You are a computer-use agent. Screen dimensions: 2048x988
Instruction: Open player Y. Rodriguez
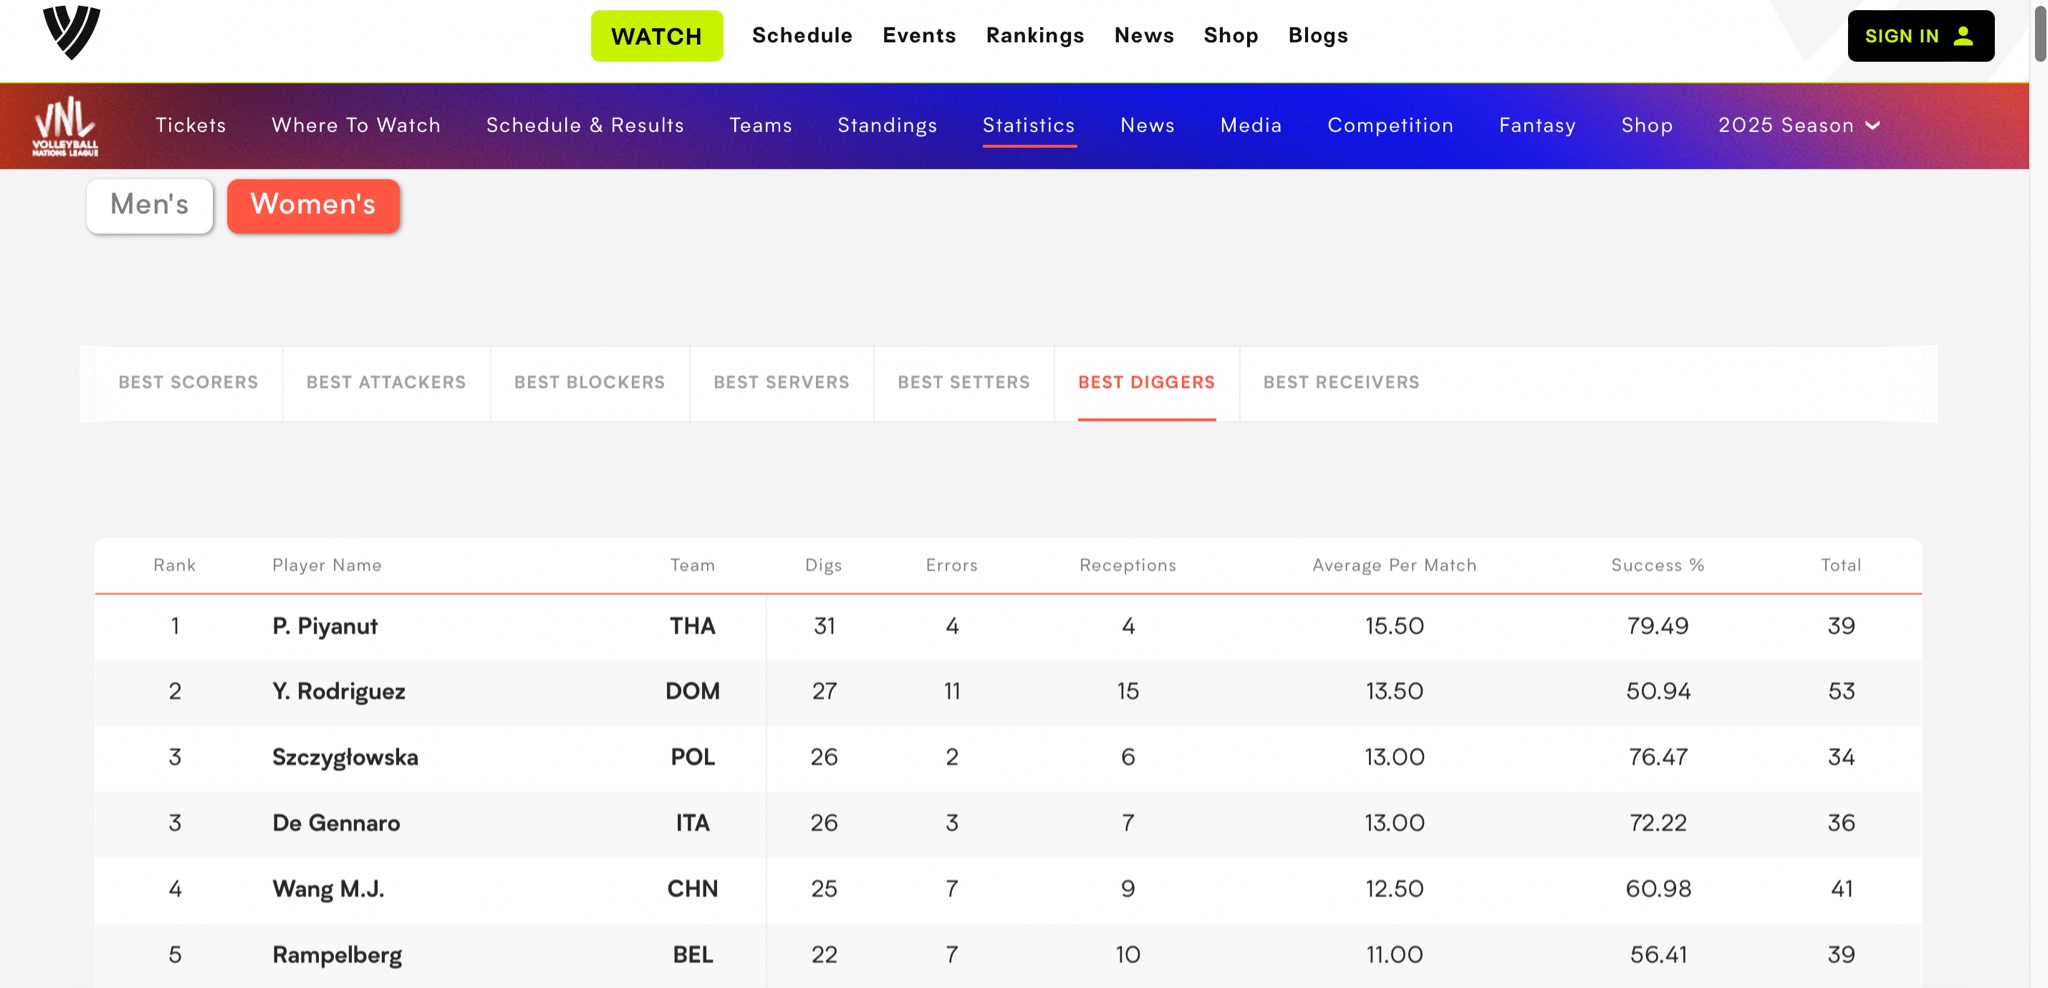[x=339, y=691]
